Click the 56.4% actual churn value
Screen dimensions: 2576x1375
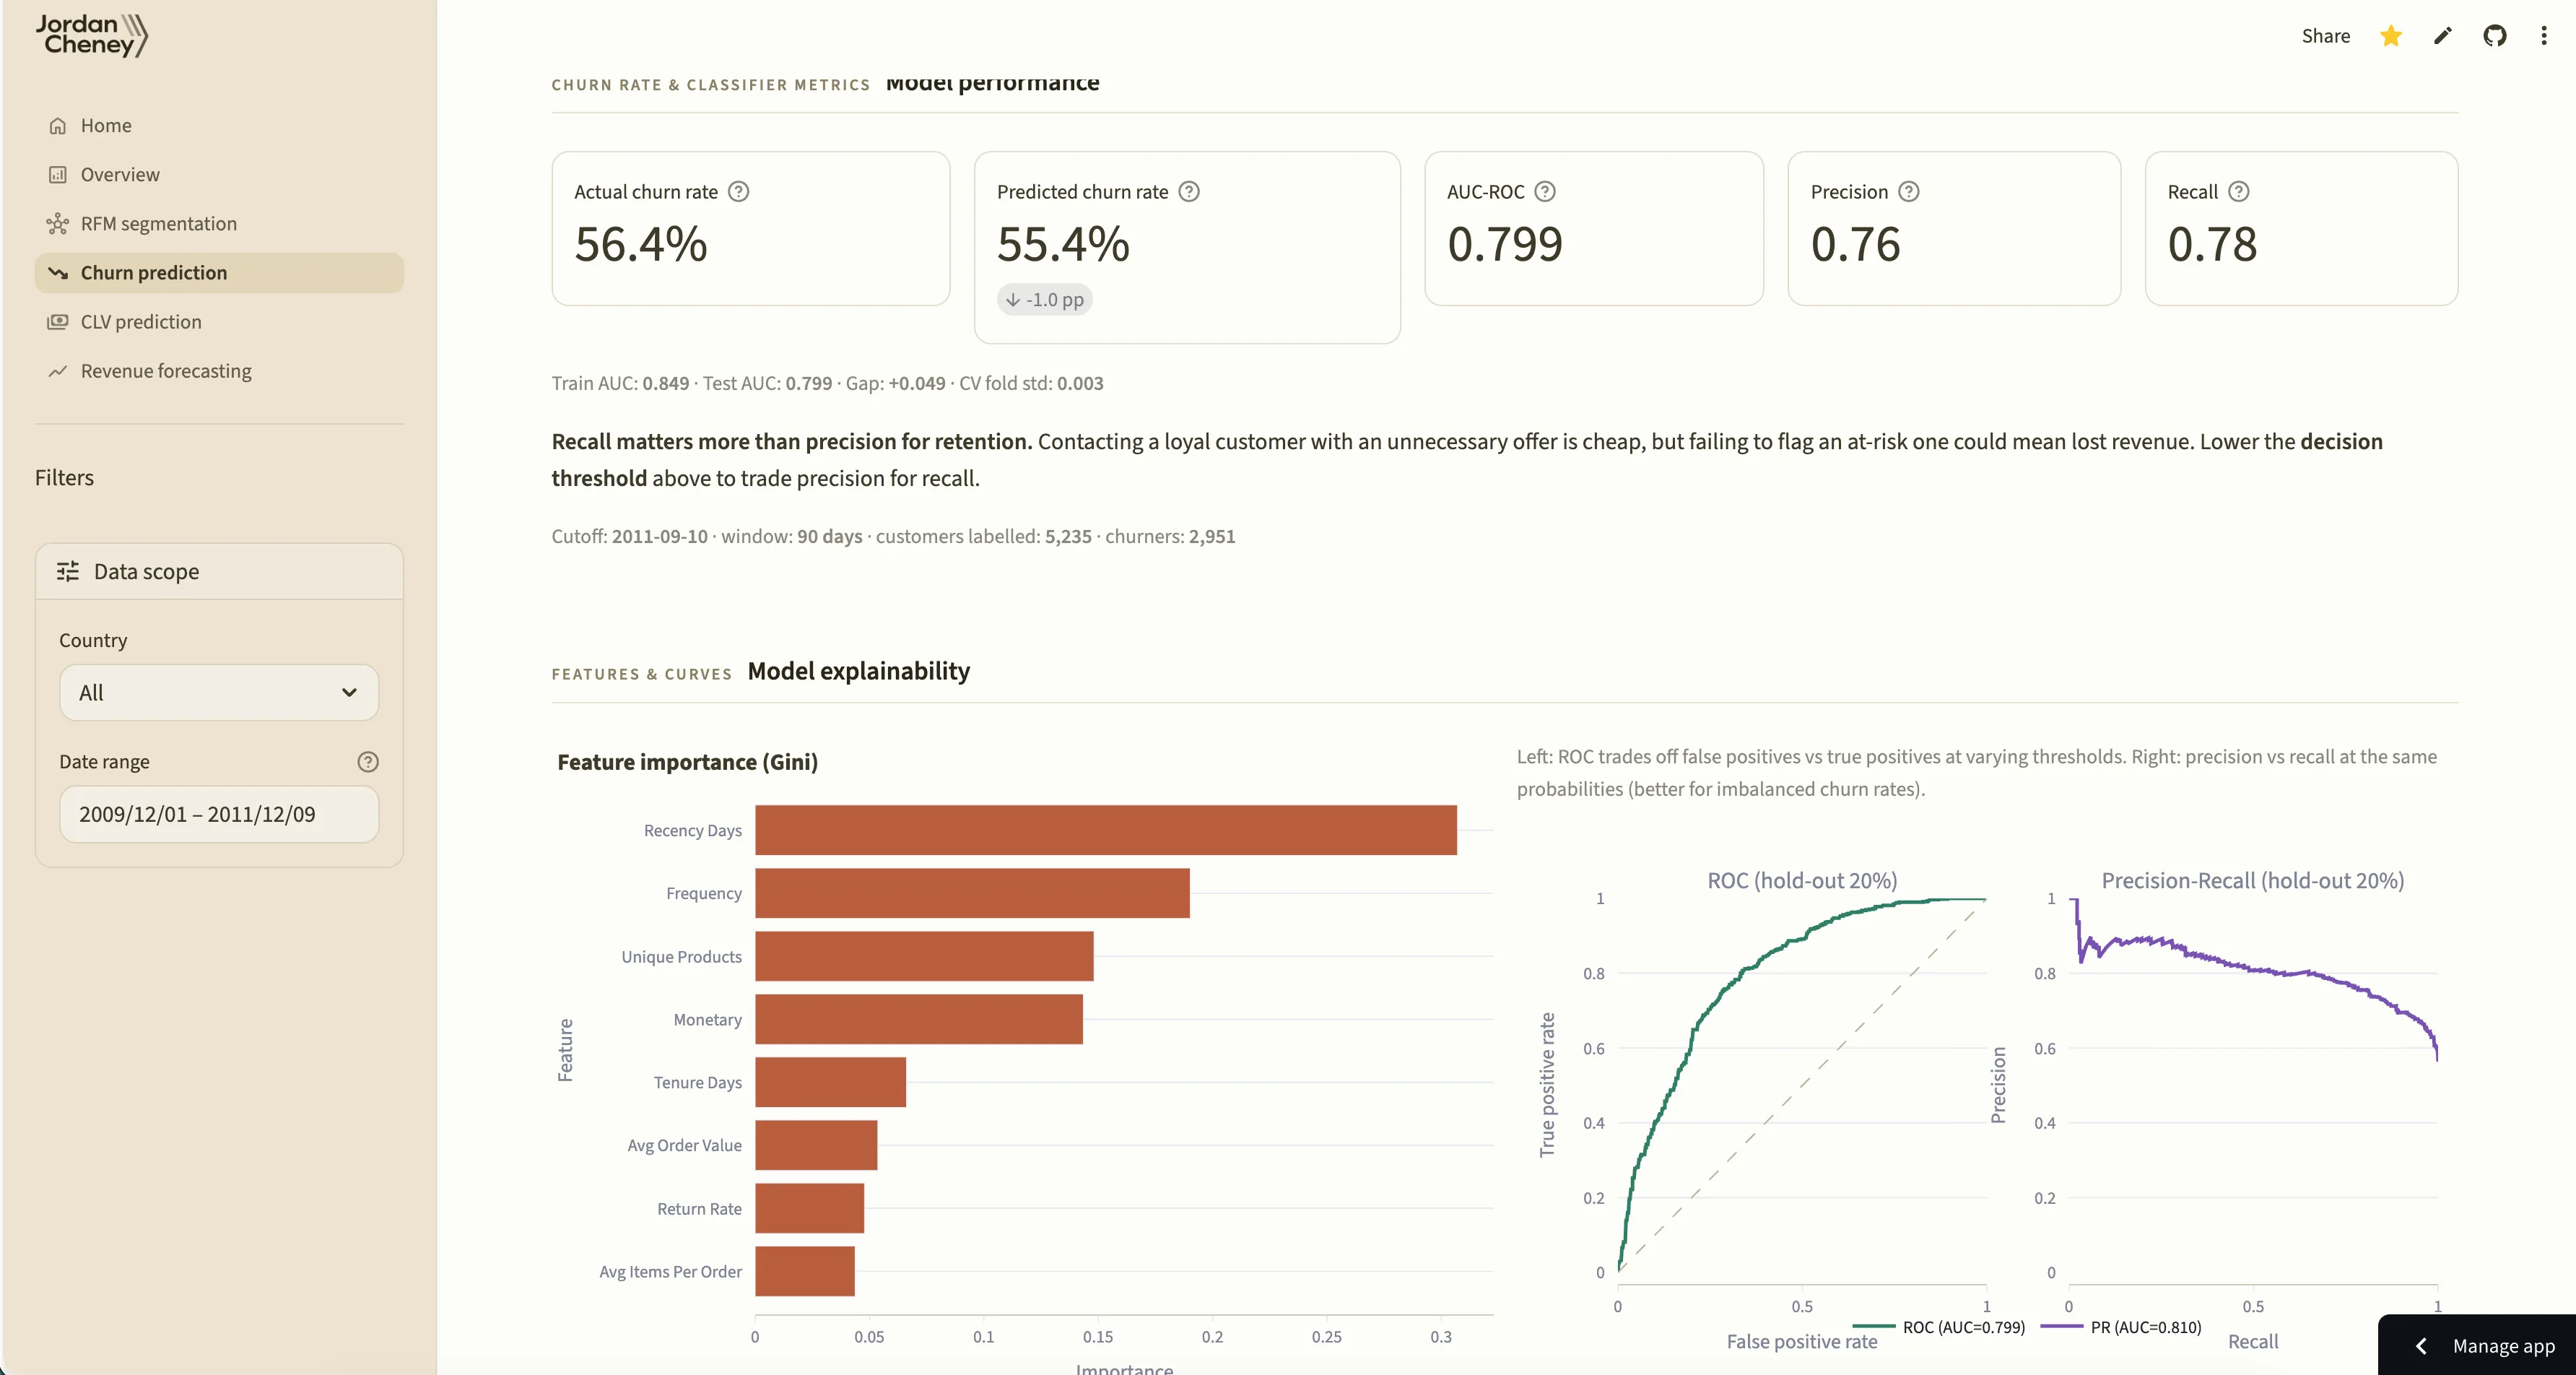pyautogui.click(x=641, y=244)
